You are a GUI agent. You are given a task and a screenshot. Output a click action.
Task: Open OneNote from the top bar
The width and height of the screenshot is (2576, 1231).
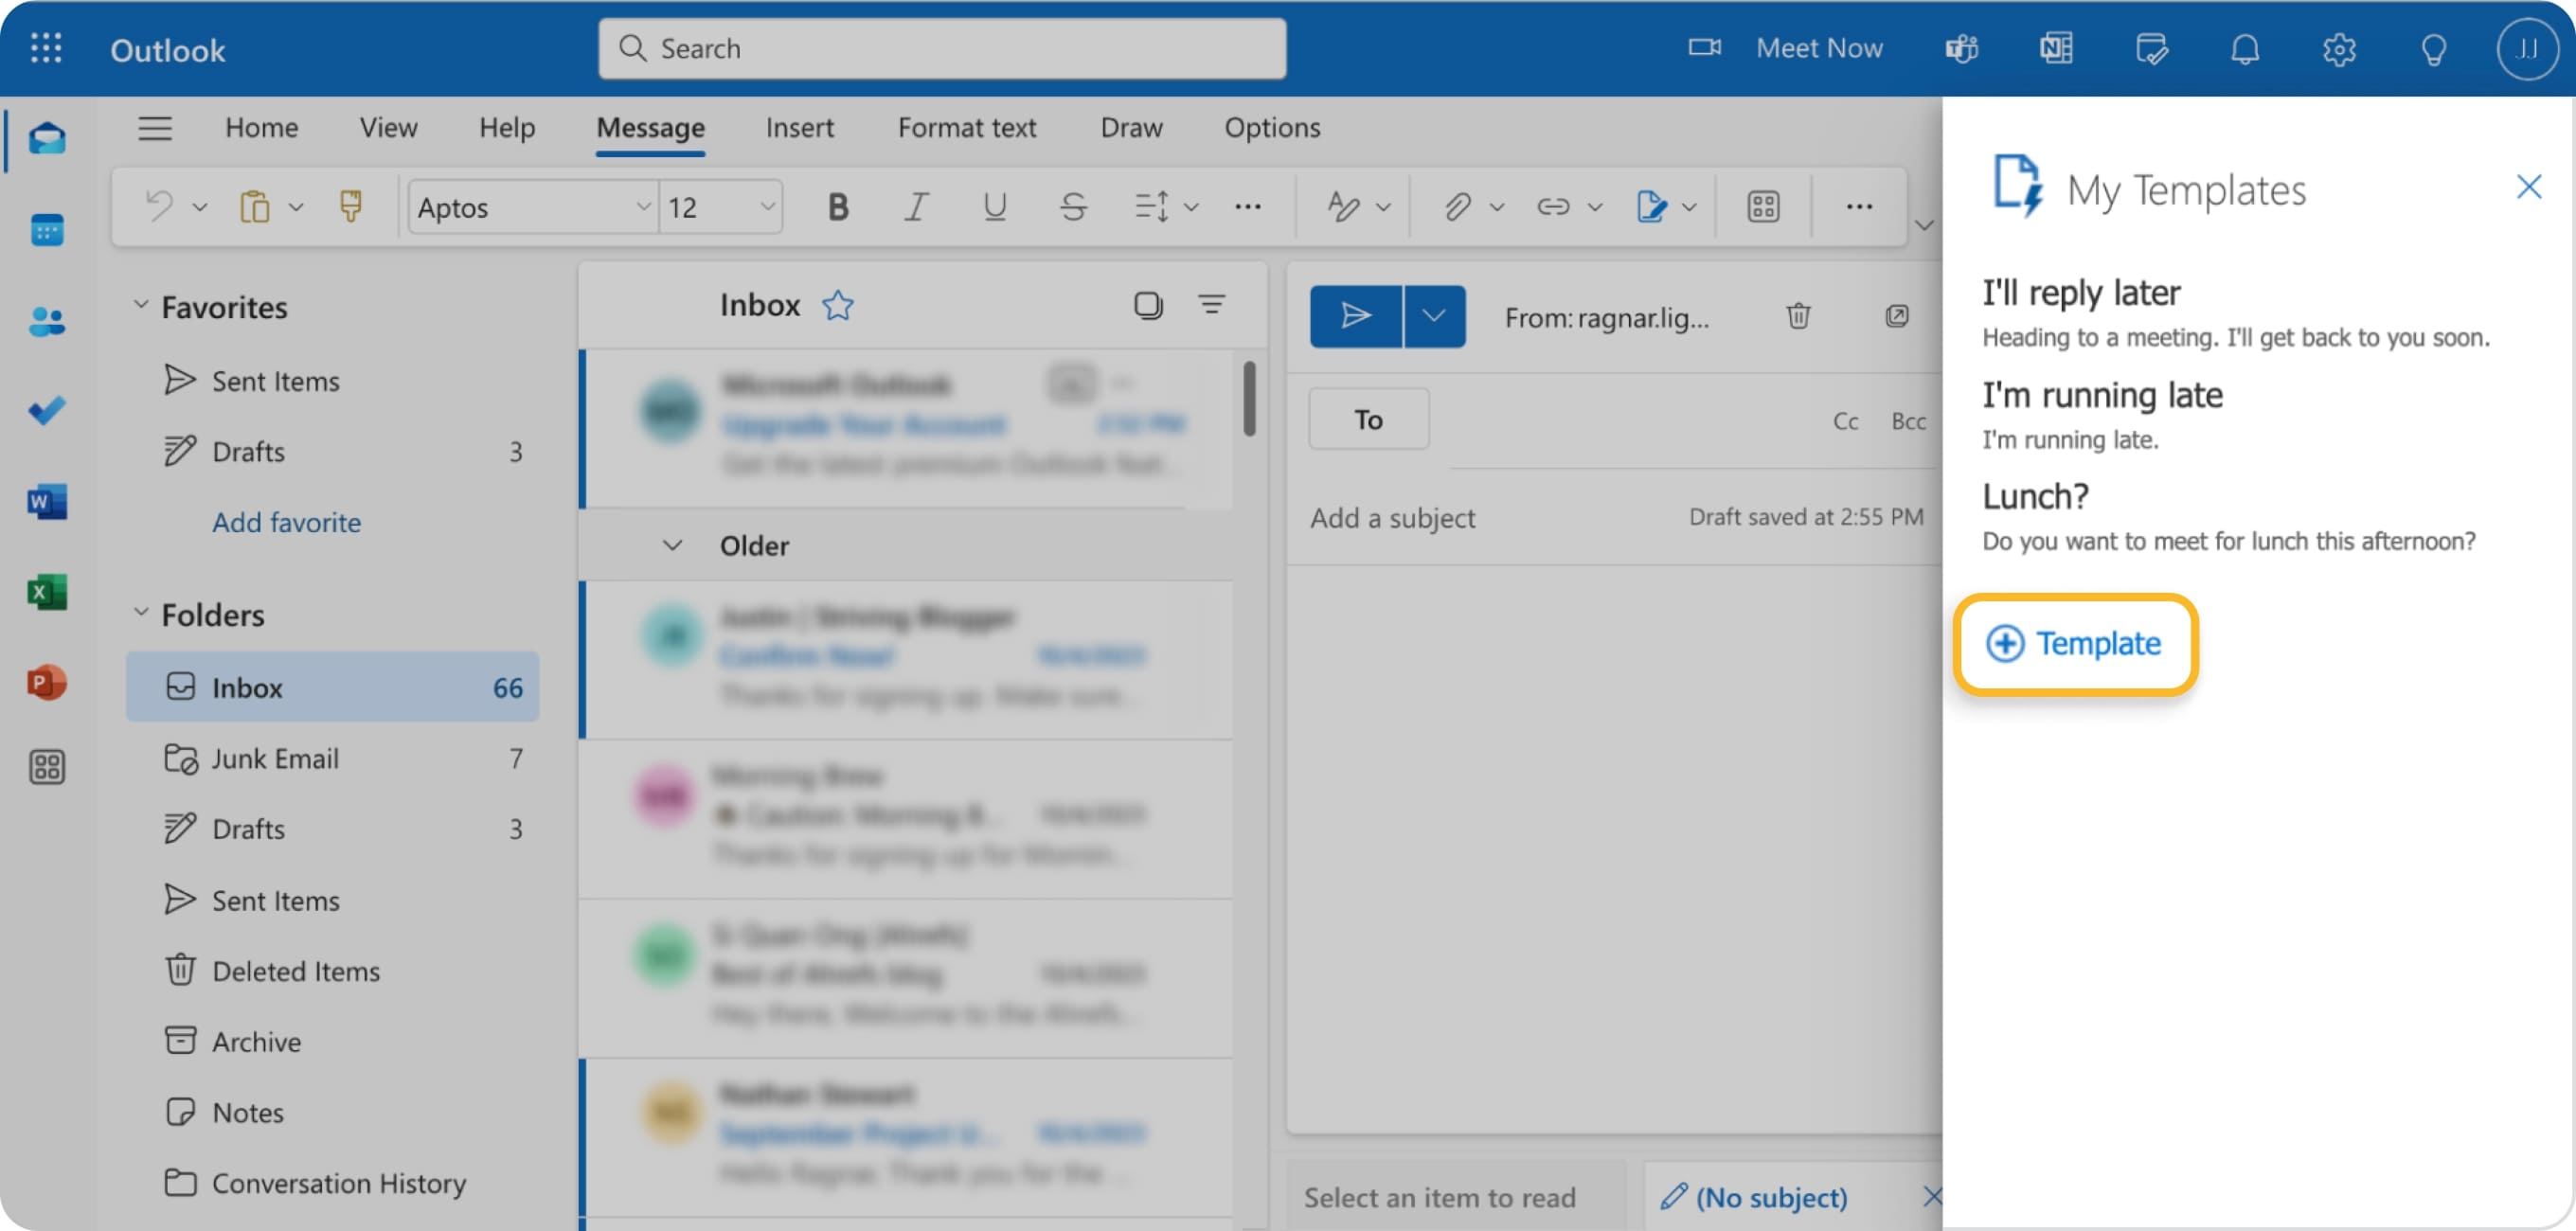pyautogui.click(x=2056, y=47)
